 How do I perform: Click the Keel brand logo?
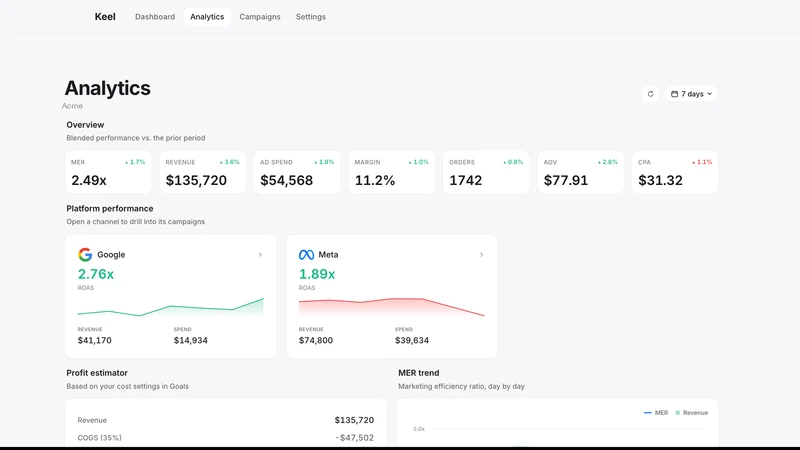[105, 17]
